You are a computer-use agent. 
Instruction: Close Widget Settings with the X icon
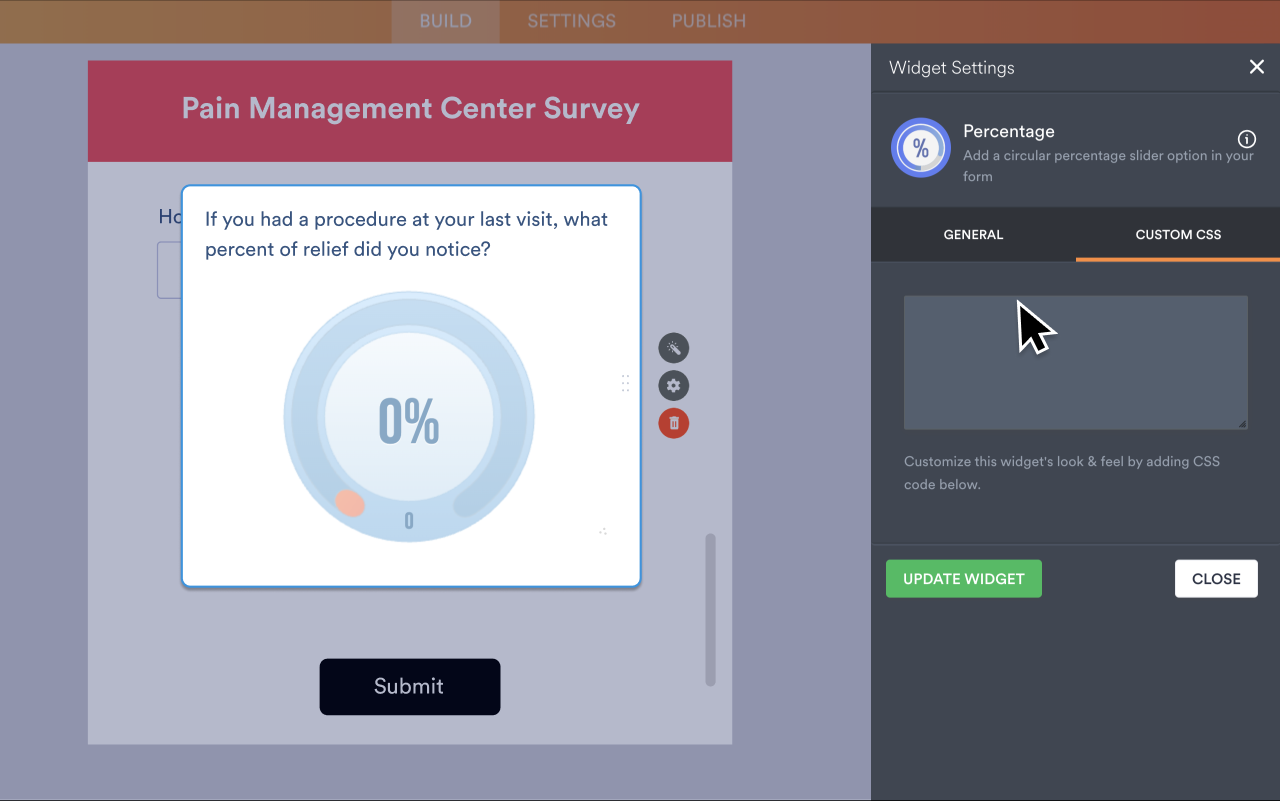coord(1257,67)
